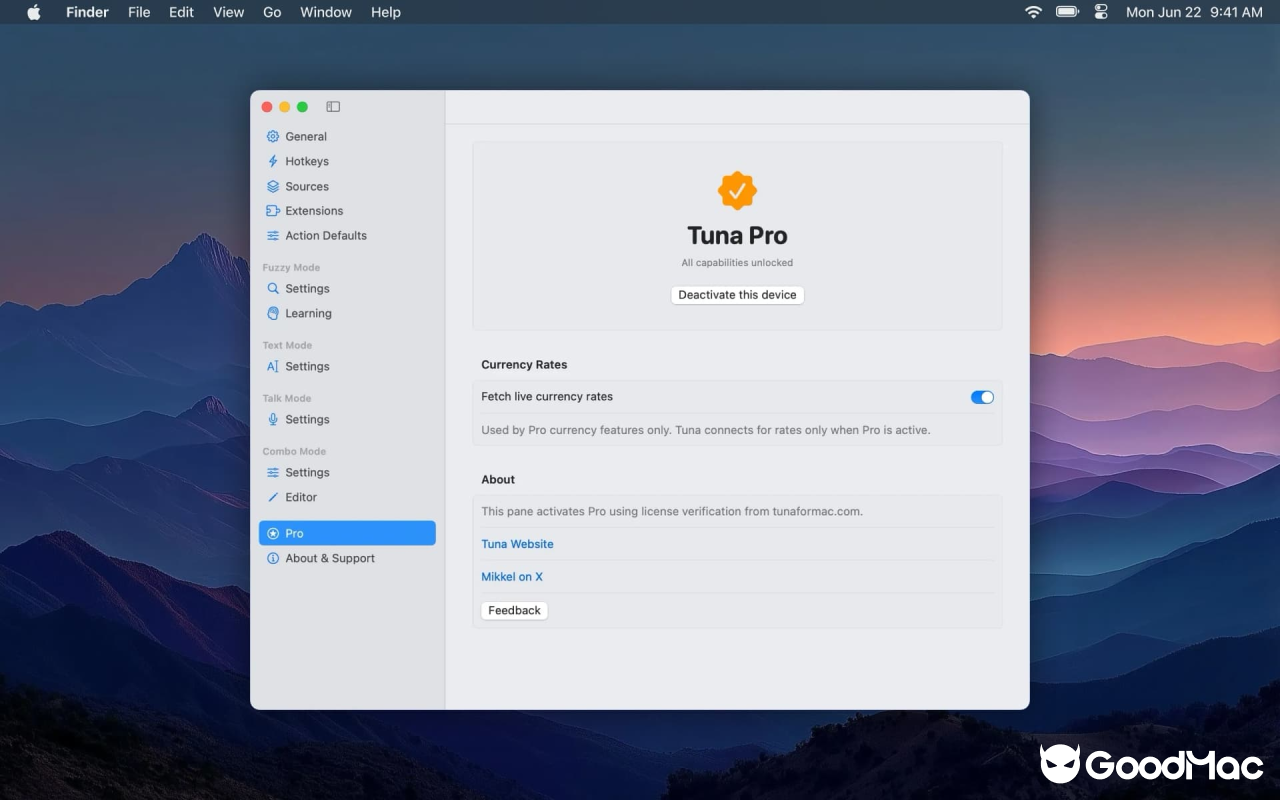This screenshot has height=800, width=1280.
Task: Disable Fetch live currency rates switch
Action: coord(982,397)
